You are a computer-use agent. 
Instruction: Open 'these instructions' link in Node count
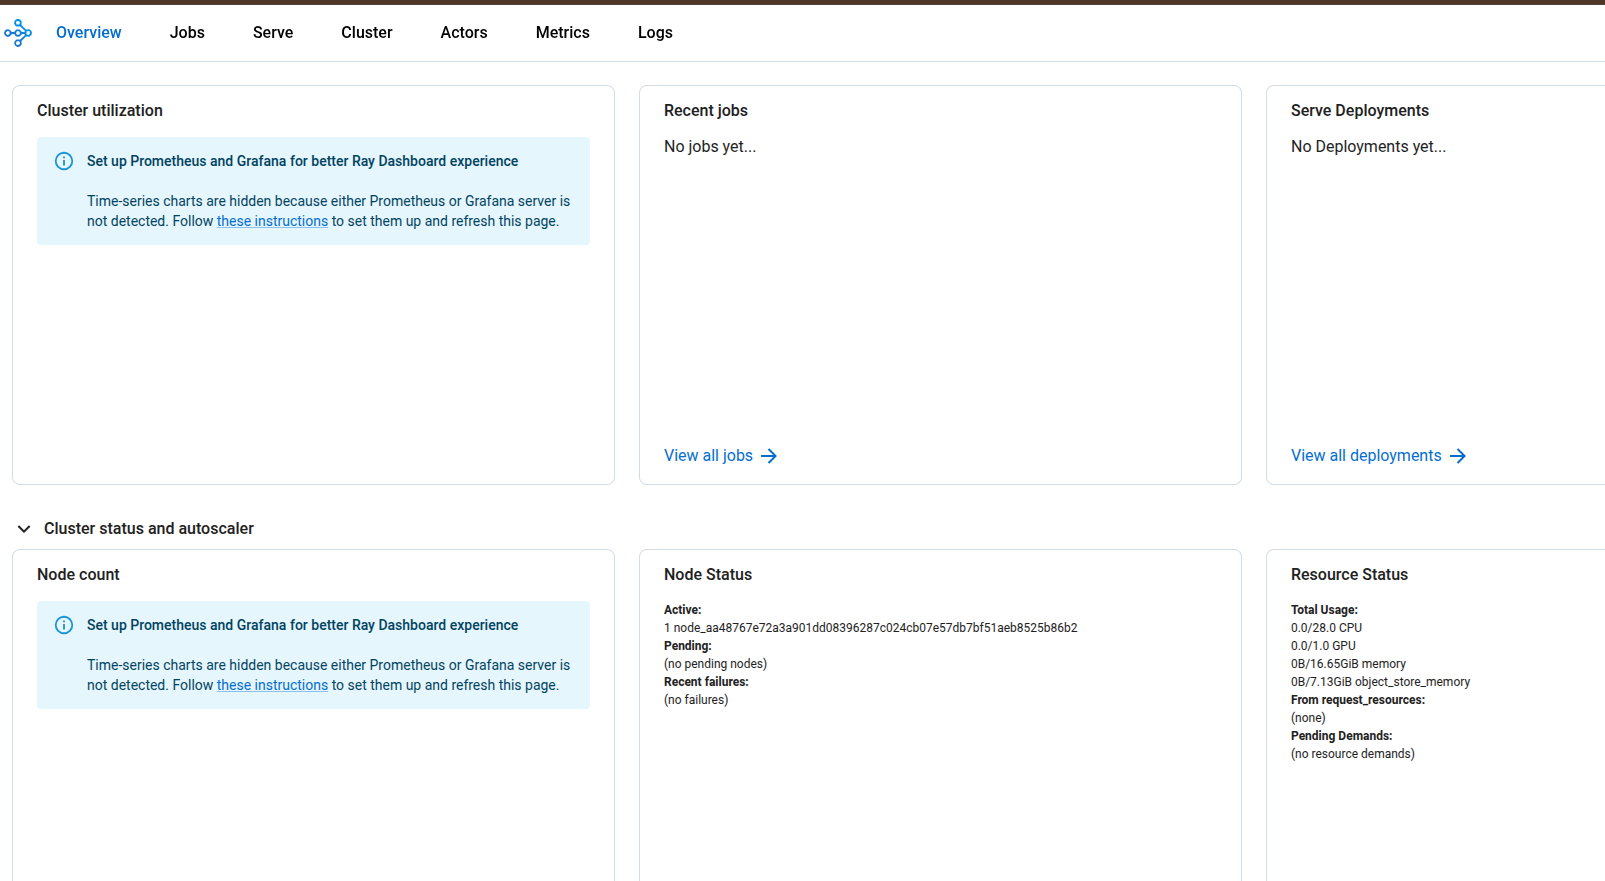[272, 685]
